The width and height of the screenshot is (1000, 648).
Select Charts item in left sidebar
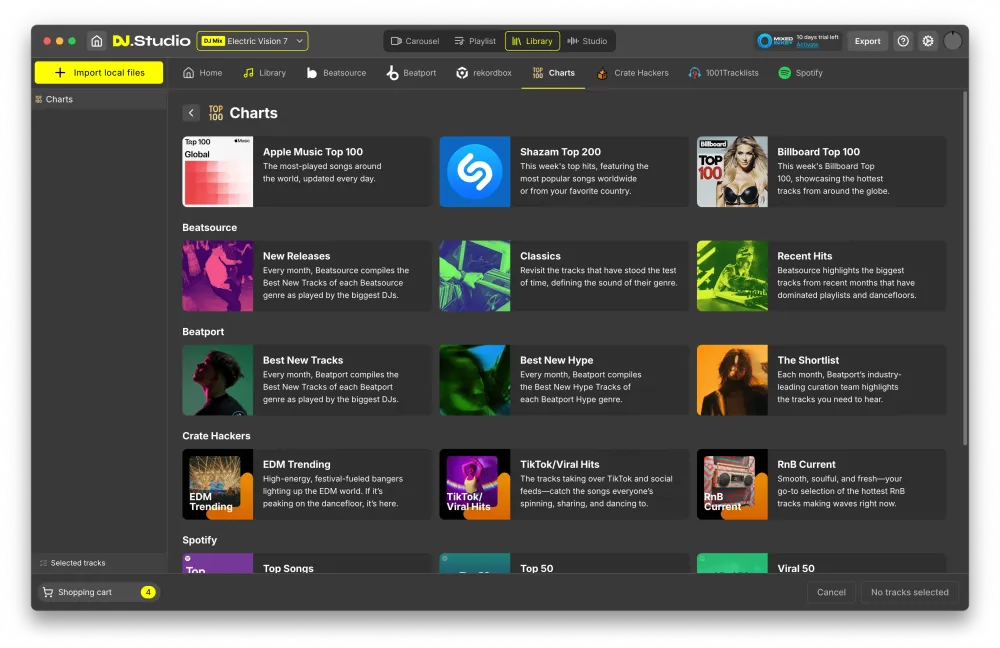(99, 99)
